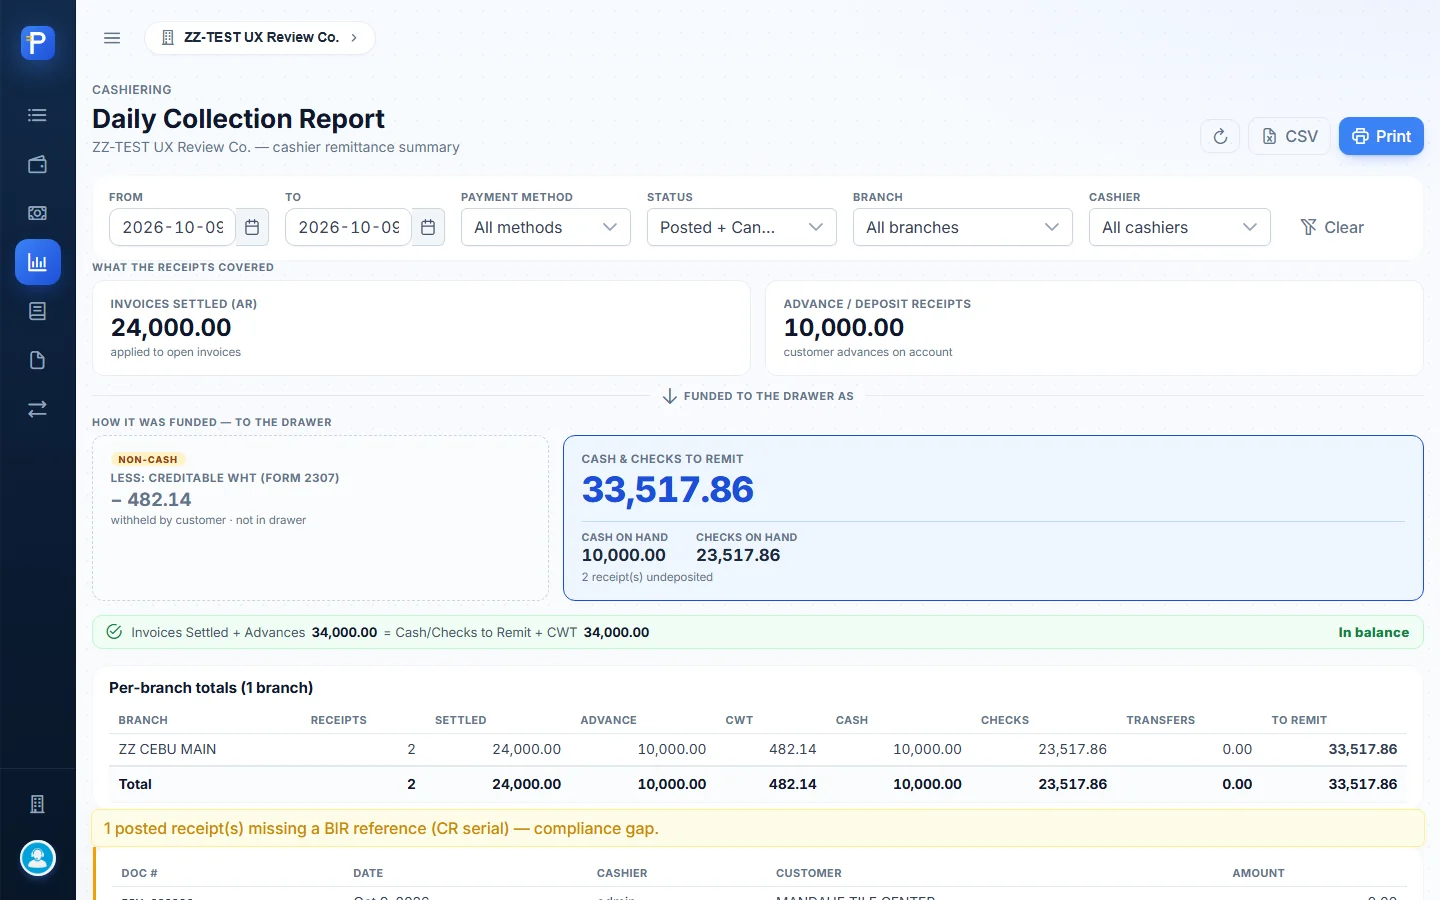Open the transfer arrows sidebar icon
Image resolution: width=1440 pixels, height=900 pixels.
point(38,409)
